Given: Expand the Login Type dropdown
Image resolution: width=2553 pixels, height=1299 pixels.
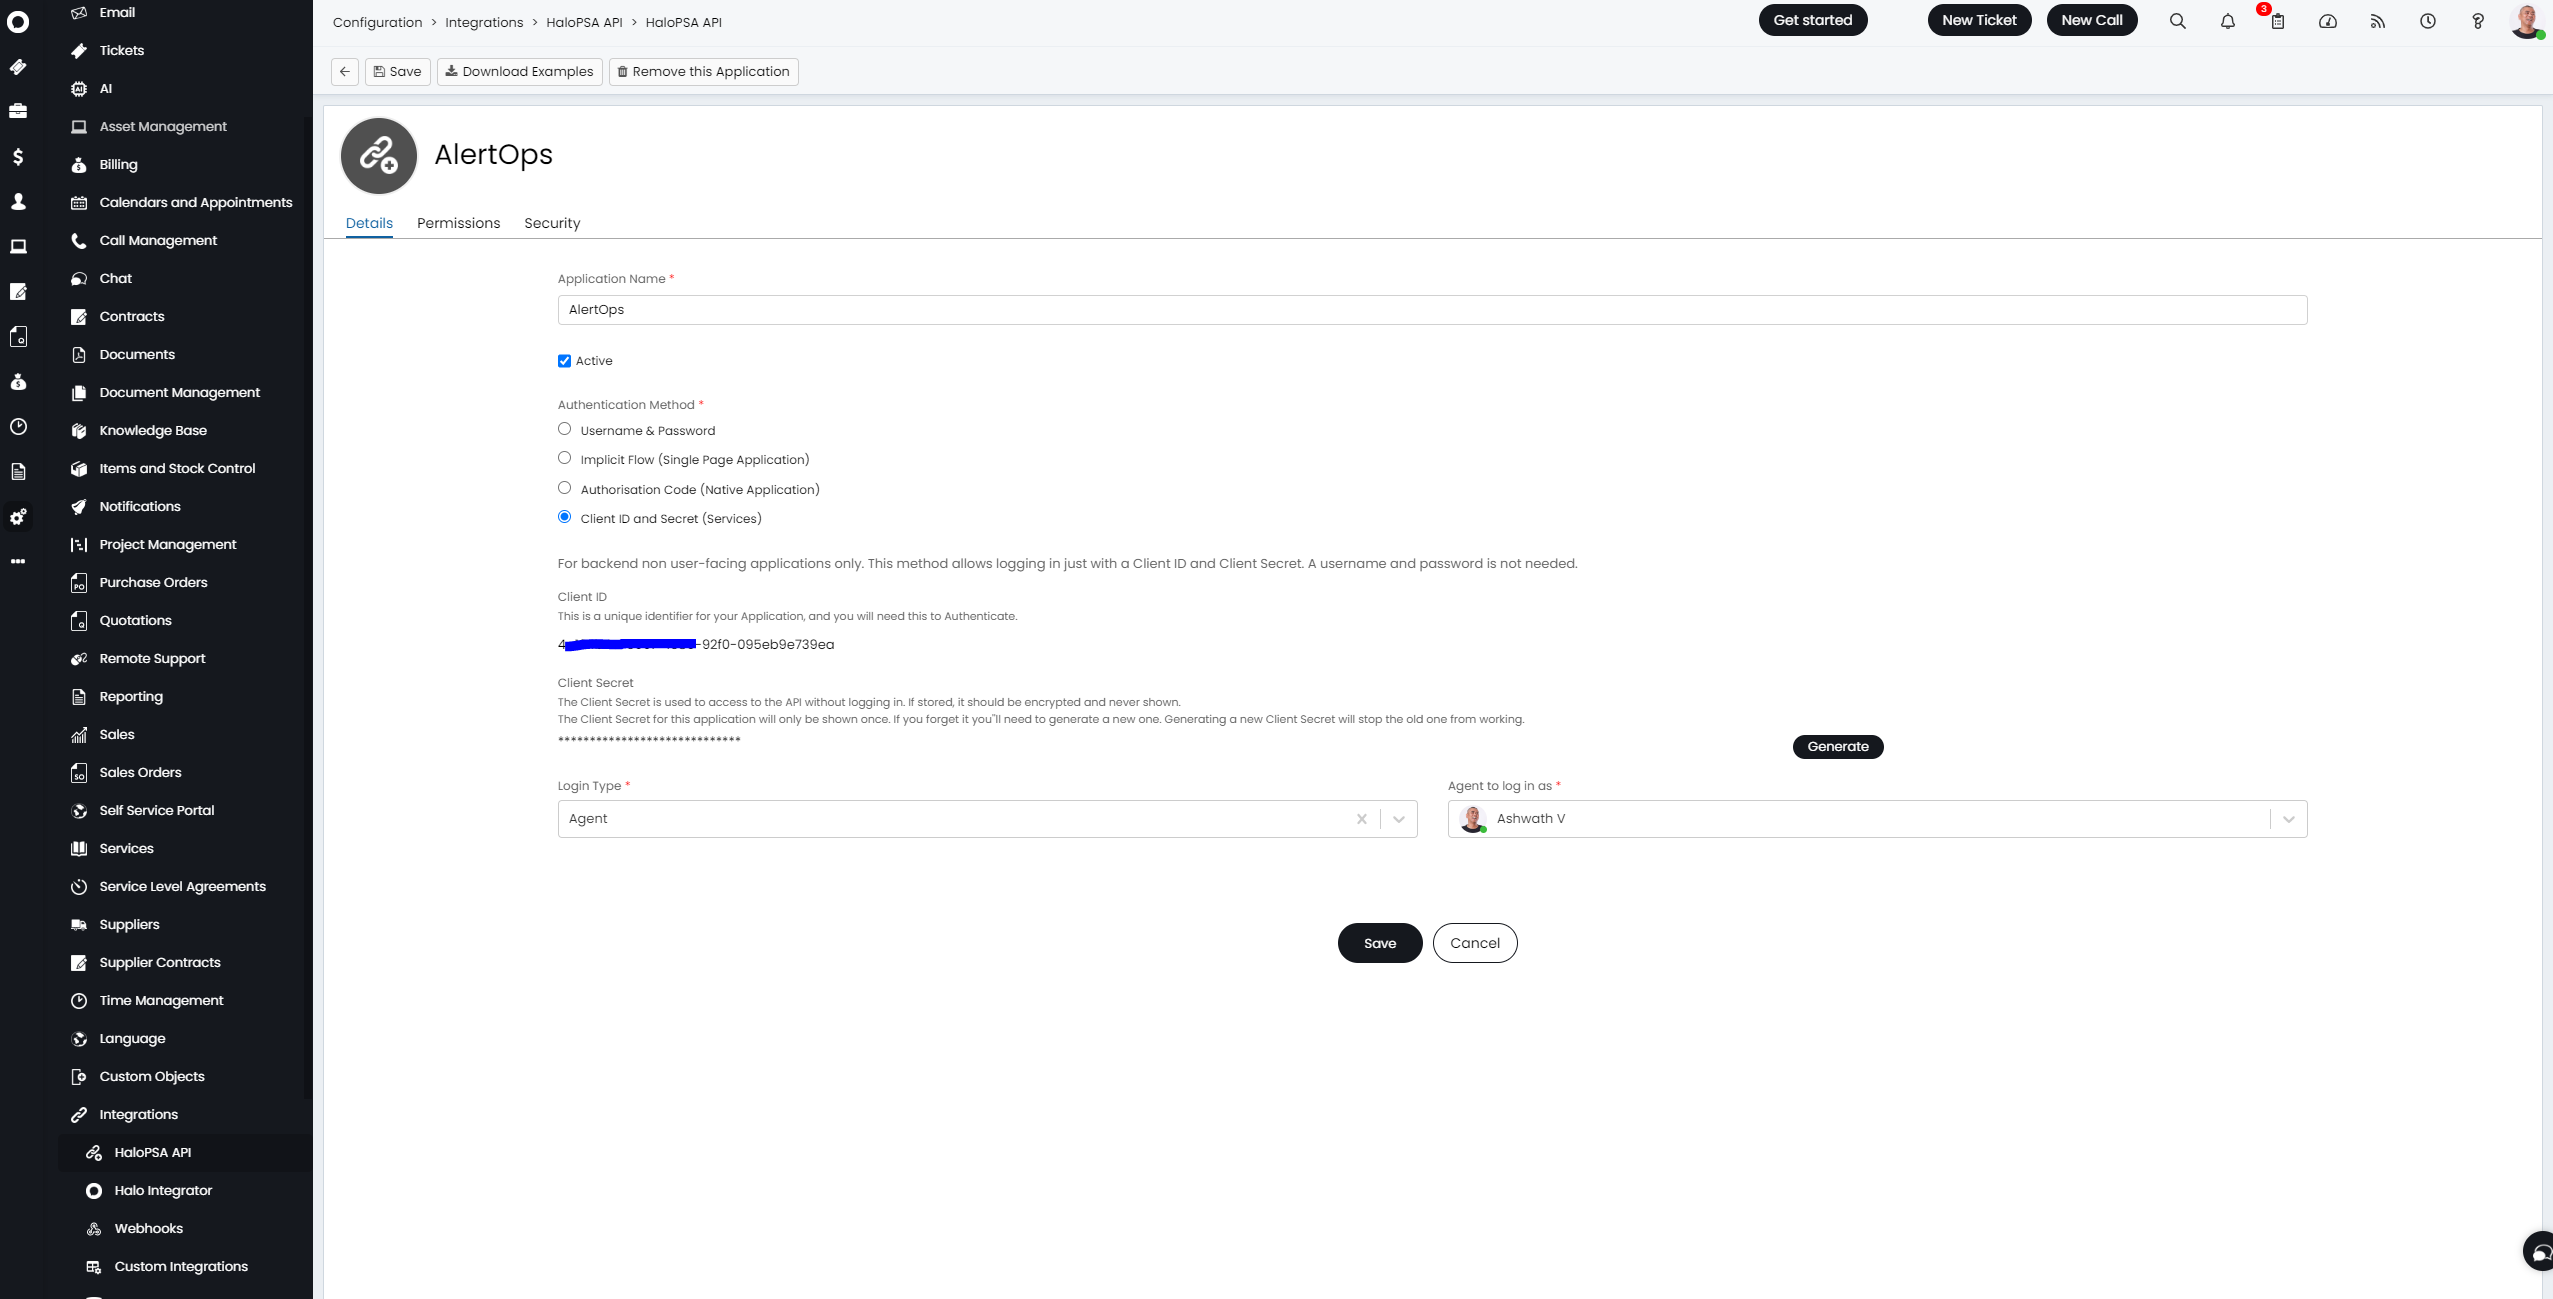Looking at the screenshot, I should (x=1398, y=819).
